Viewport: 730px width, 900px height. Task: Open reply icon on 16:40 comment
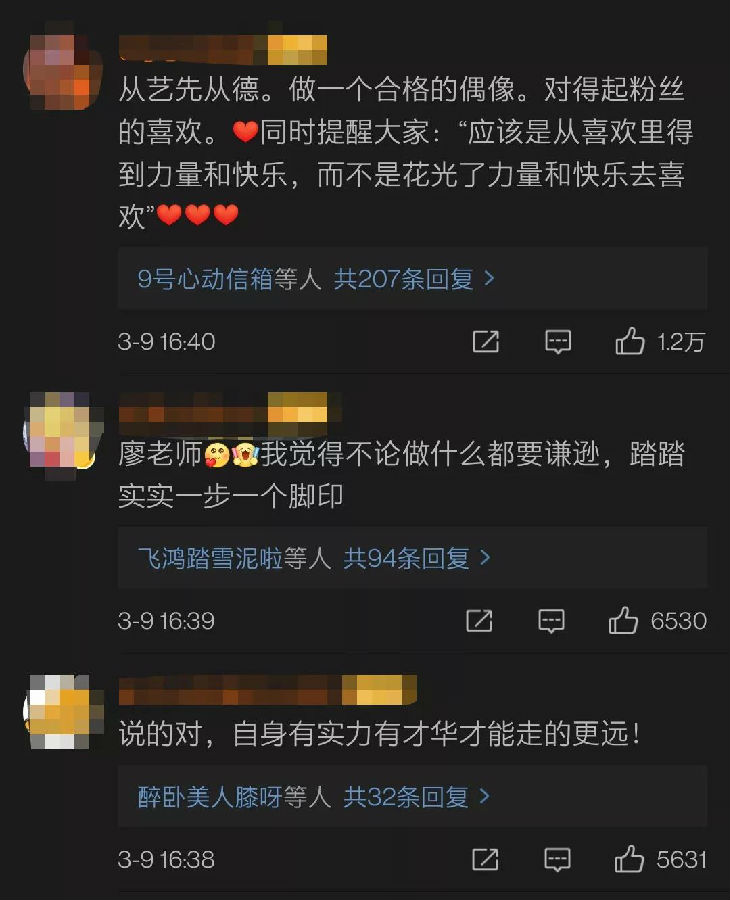(558, 342)
